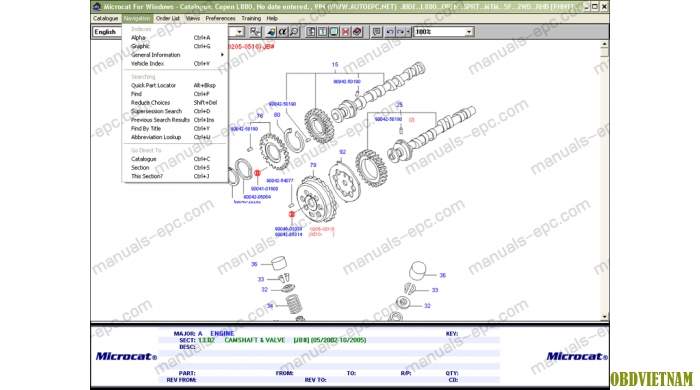Click callout number 79 on diagram
700x390 pixels.
[x=313, y=165]
